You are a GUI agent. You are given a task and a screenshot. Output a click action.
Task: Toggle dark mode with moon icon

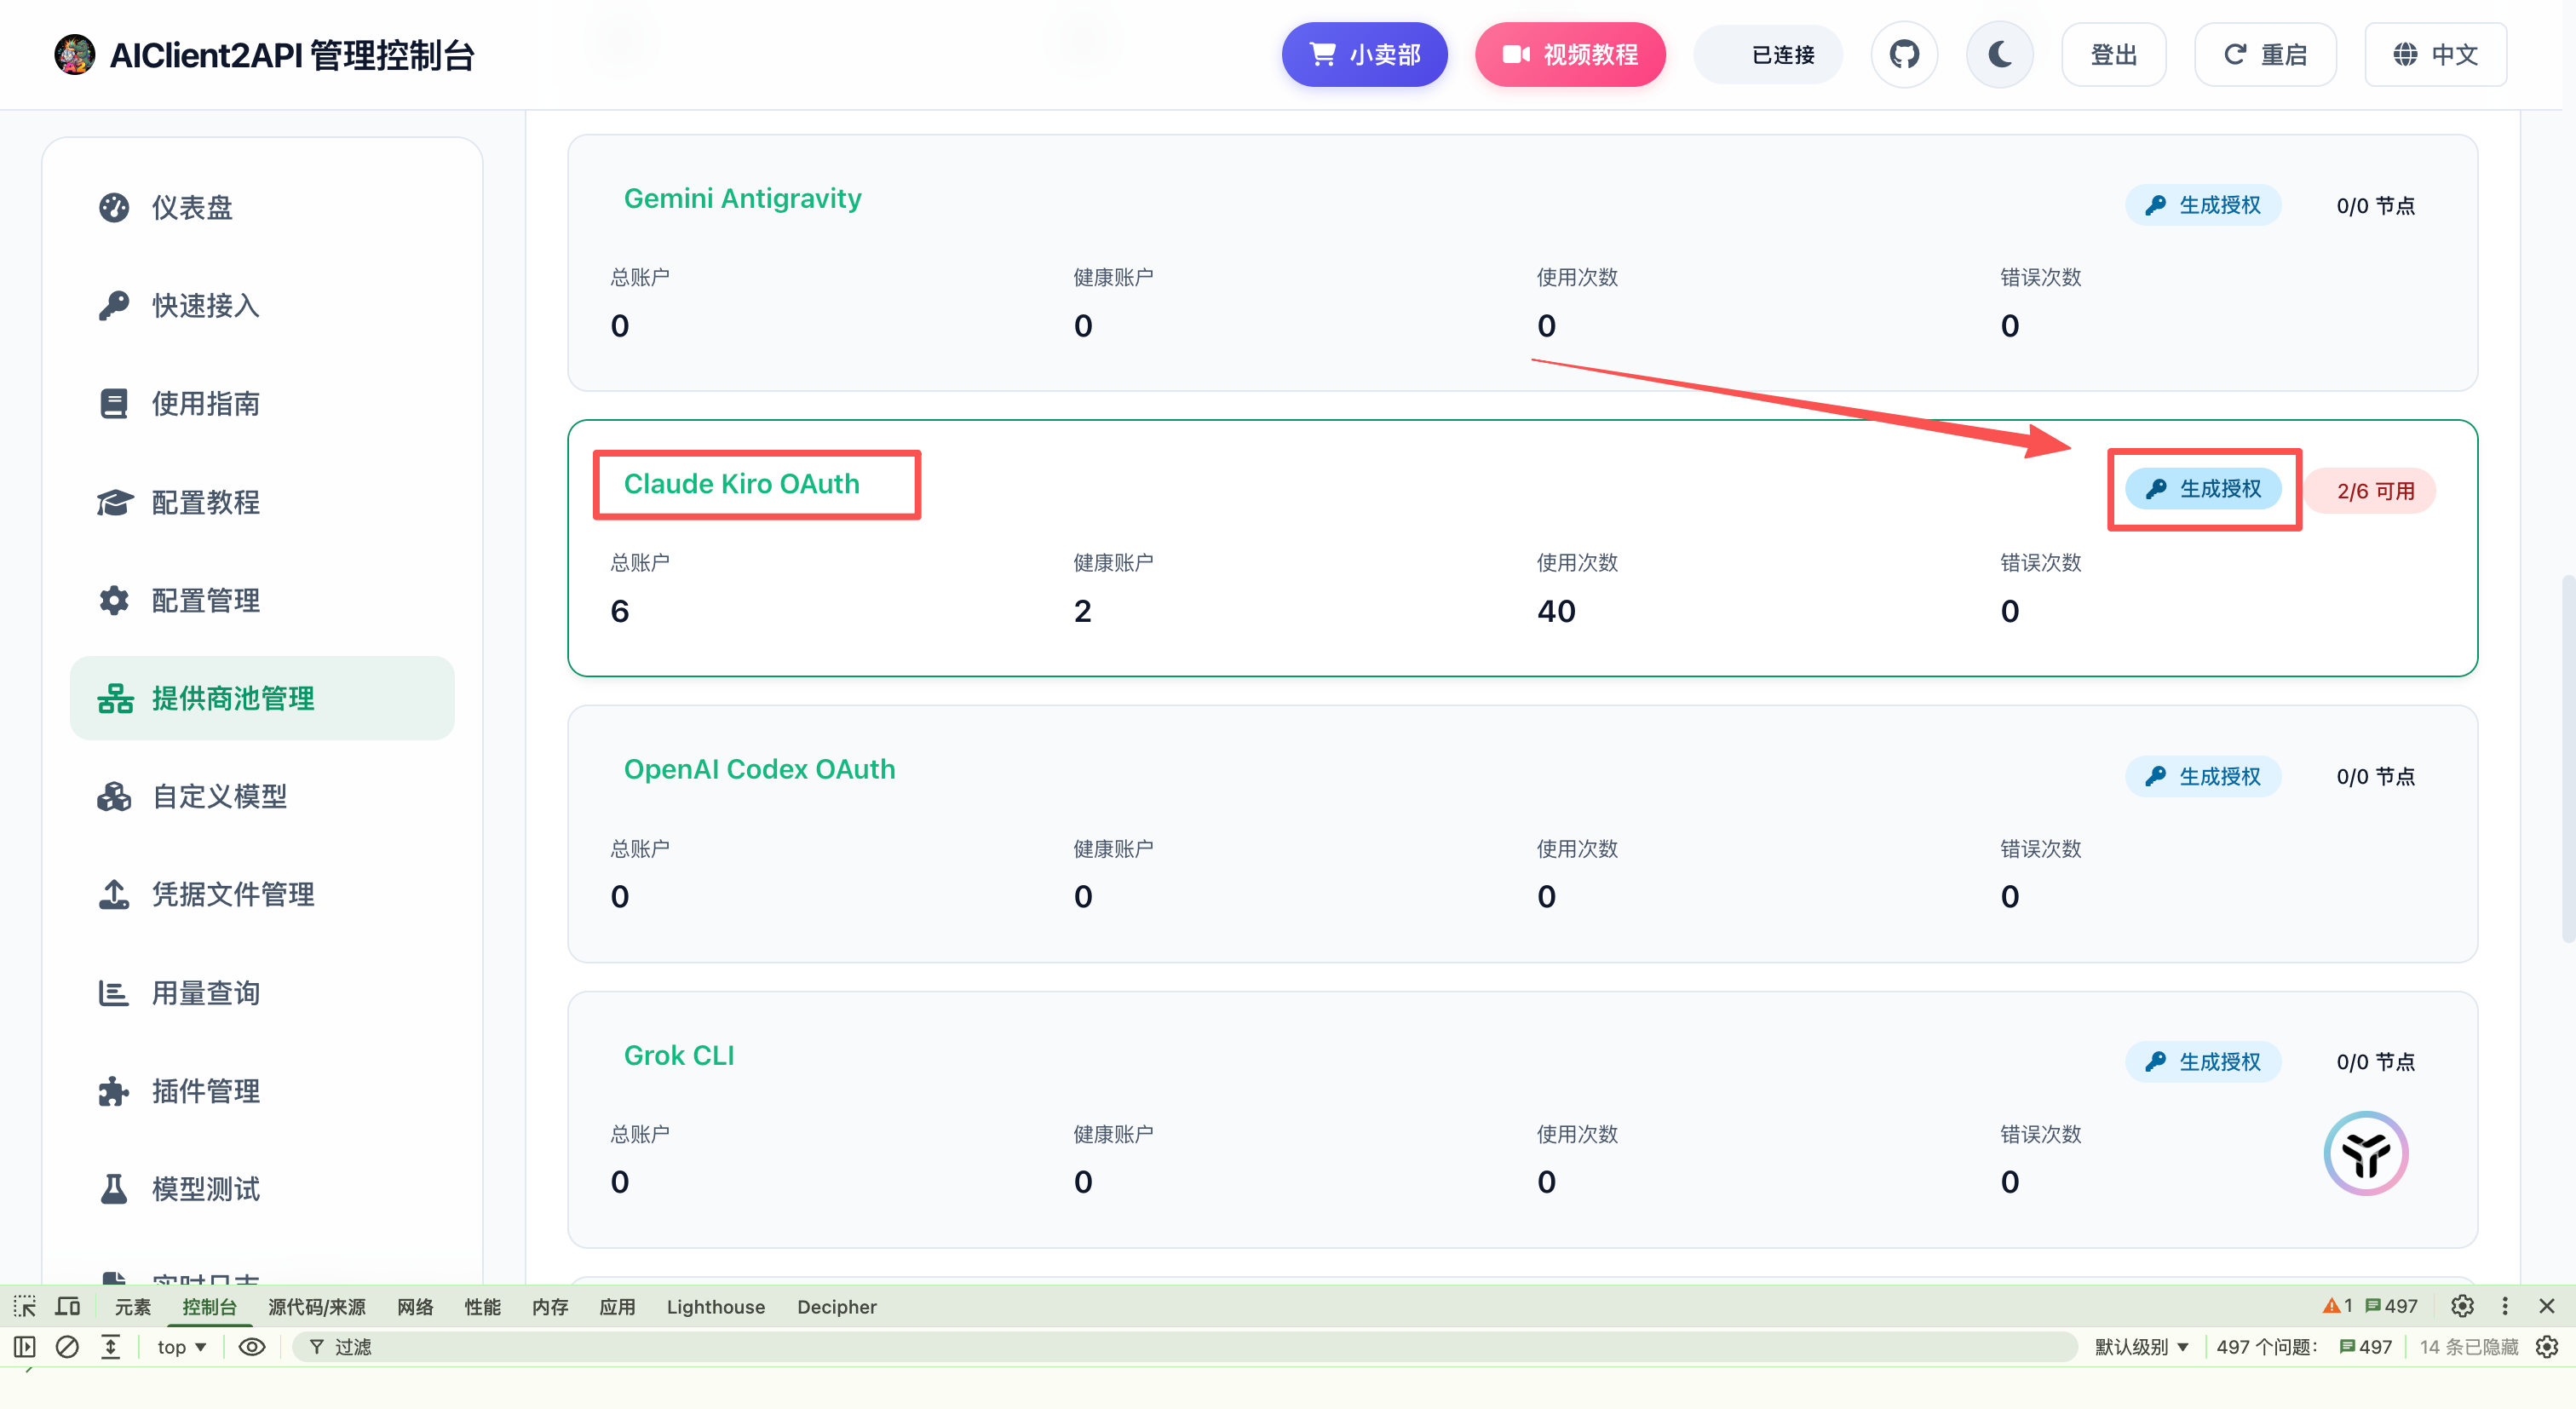pos(1999,54)
